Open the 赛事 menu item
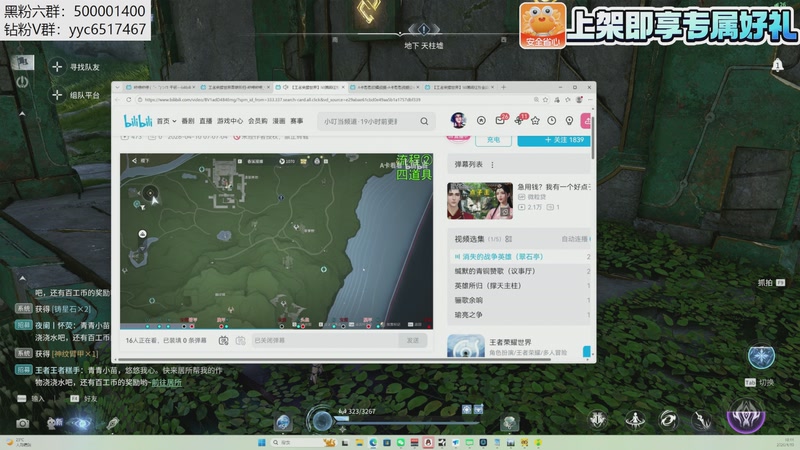The image size is (800, 450). (296, 121)
